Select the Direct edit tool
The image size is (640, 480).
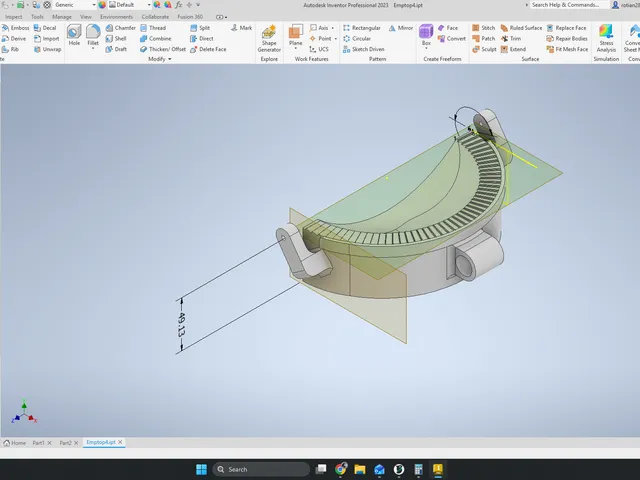(x=202, y=38)
